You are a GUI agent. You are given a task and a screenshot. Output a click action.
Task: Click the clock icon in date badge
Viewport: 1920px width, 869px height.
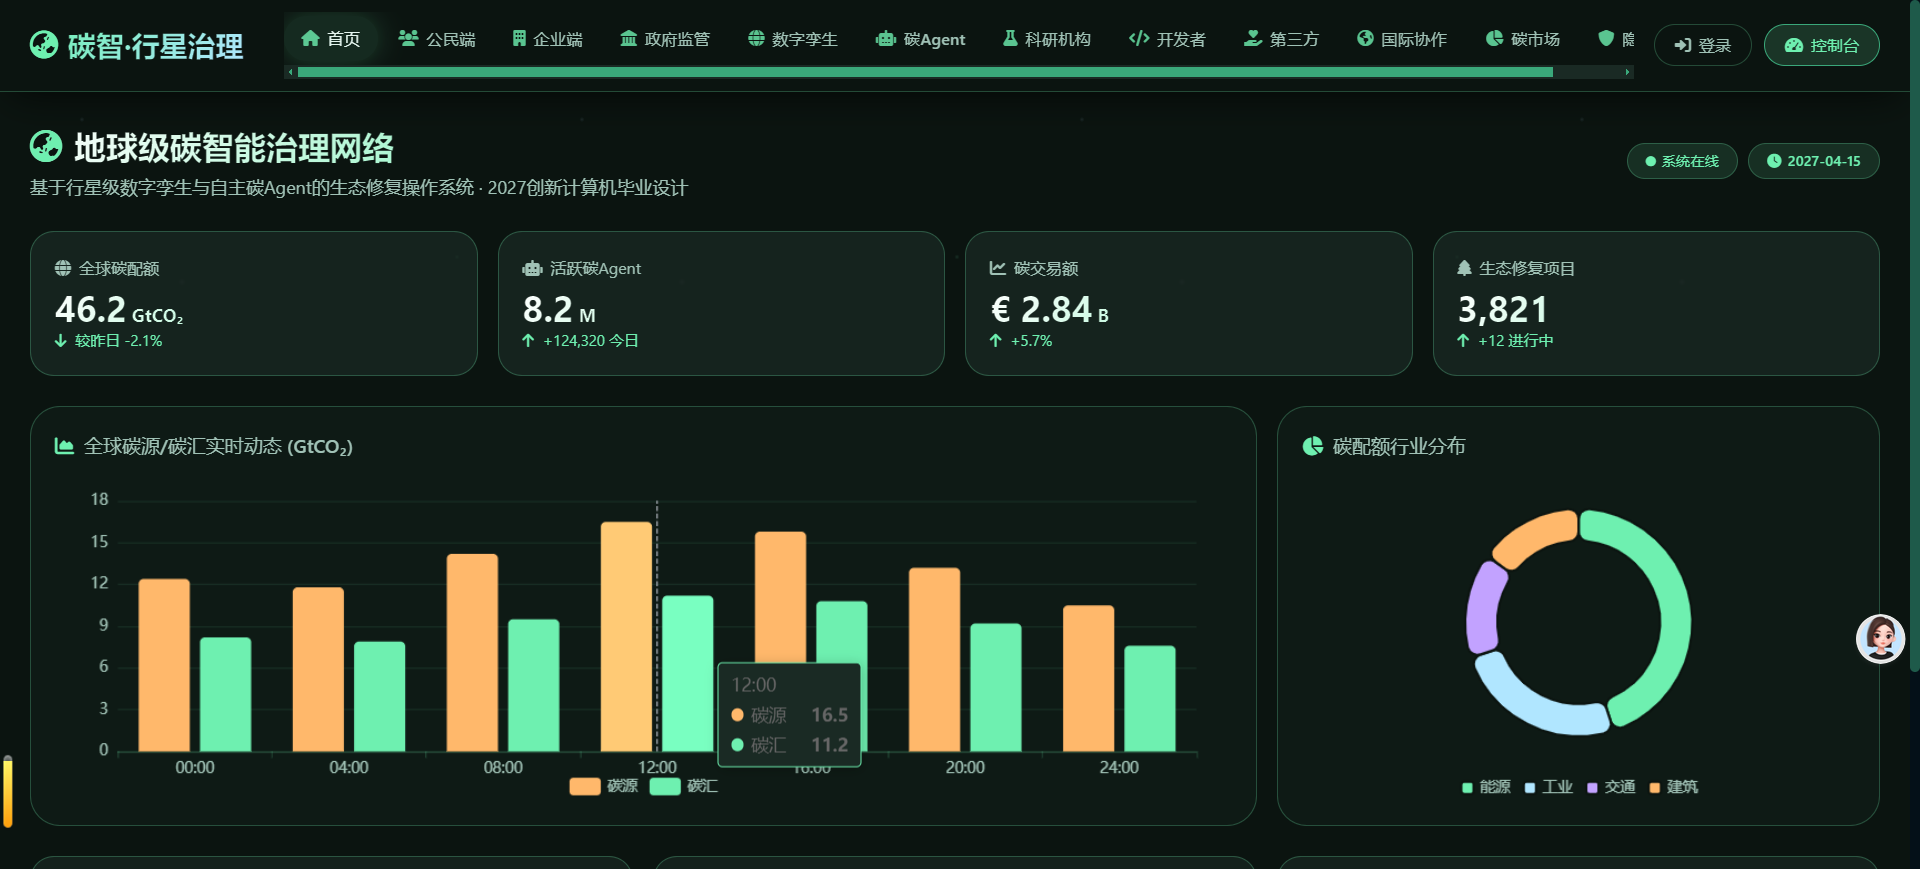click(x=1774, y=161)
